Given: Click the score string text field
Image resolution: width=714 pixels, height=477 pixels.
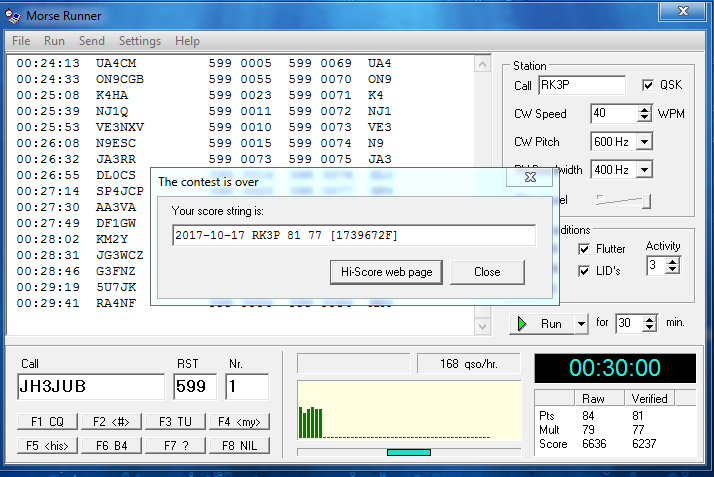Looking at the screenshot, I should 352,235.
